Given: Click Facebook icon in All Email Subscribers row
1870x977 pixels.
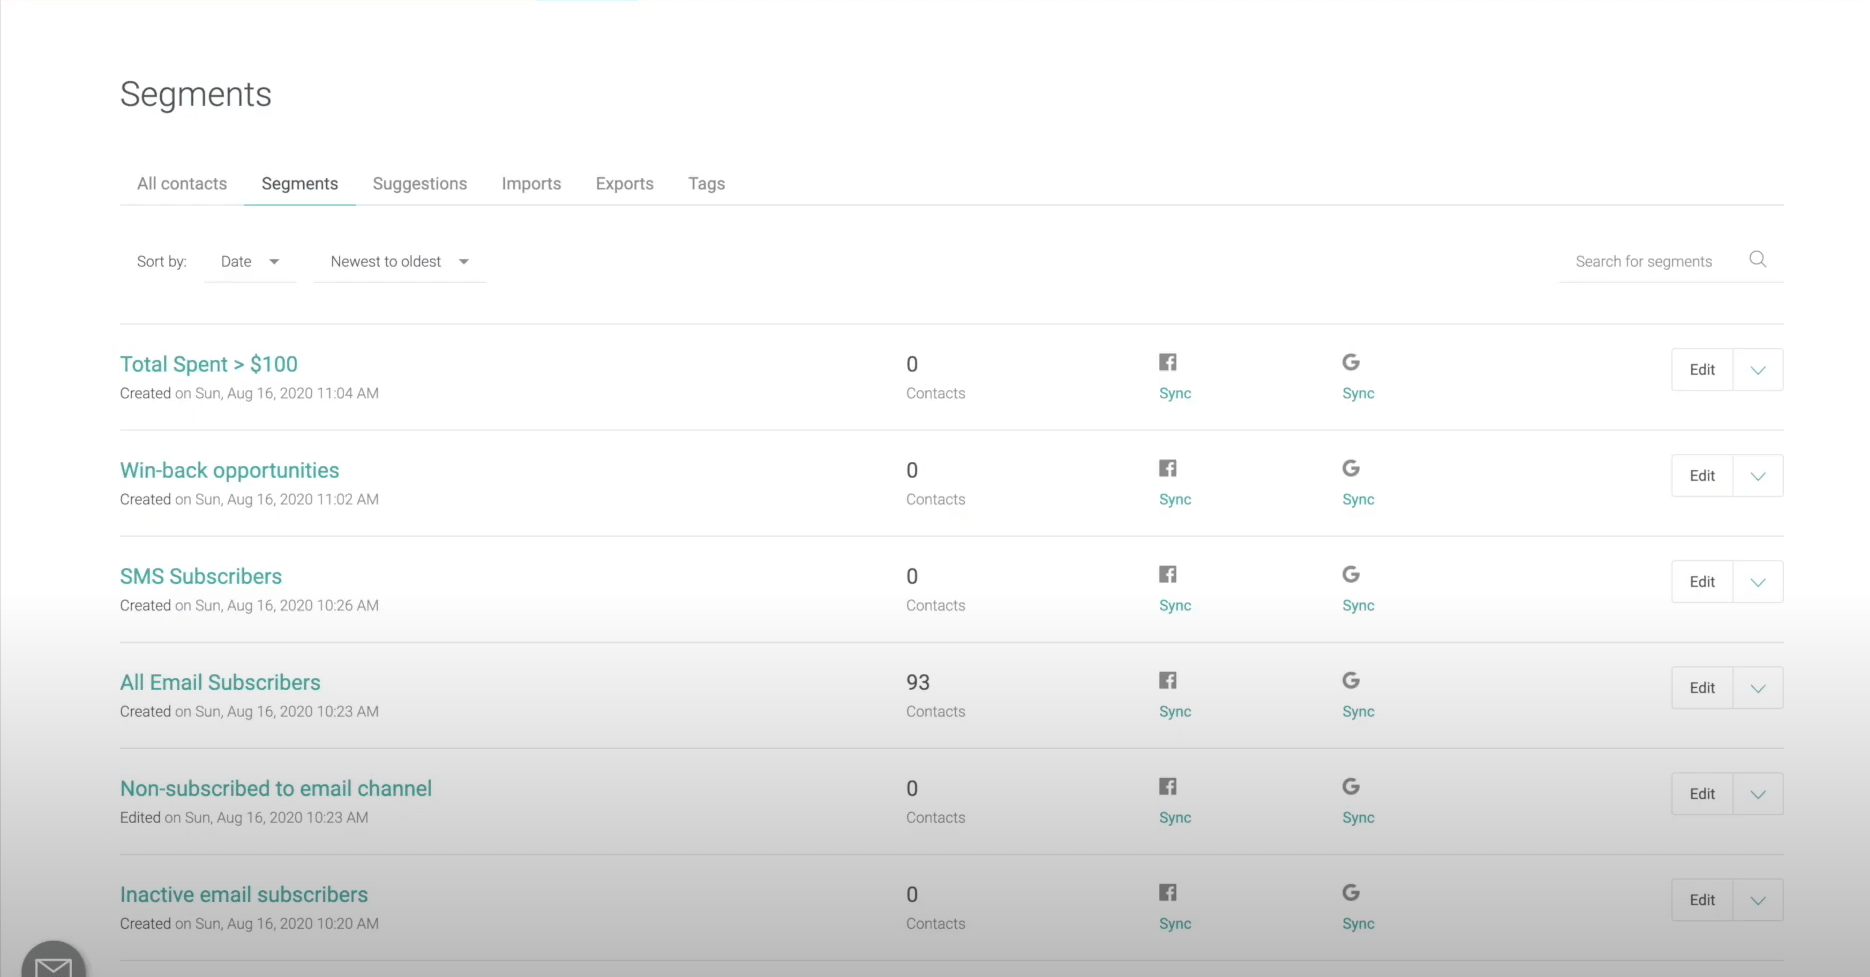Looking at the screenshot, I should click(x=1167, y=680).
